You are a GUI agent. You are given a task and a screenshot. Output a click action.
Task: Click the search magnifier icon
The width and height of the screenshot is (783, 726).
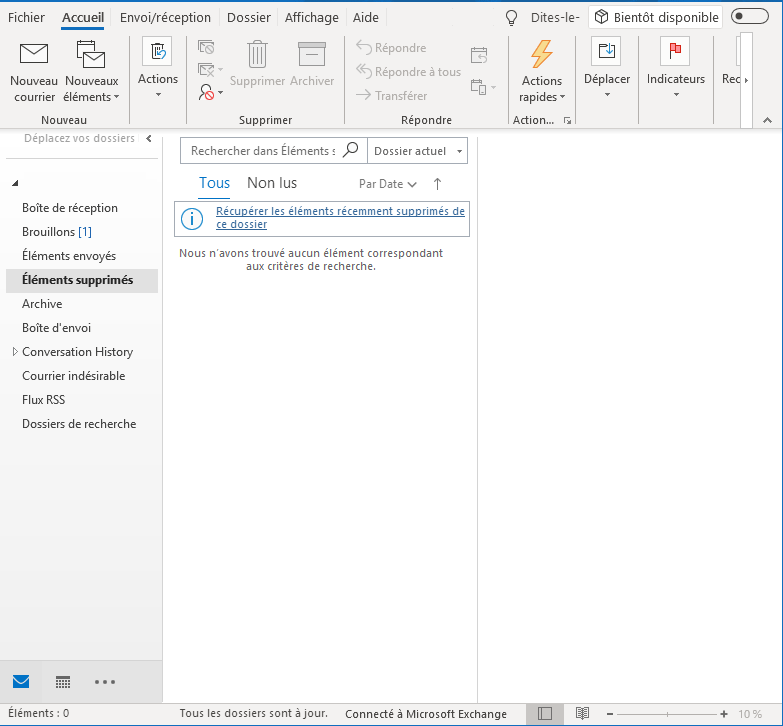[x=351, y=150]
